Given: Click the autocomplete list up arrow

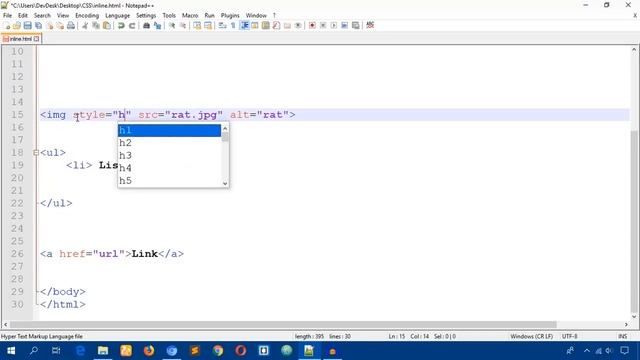Looking at the screenshot, I should (225, 129).
